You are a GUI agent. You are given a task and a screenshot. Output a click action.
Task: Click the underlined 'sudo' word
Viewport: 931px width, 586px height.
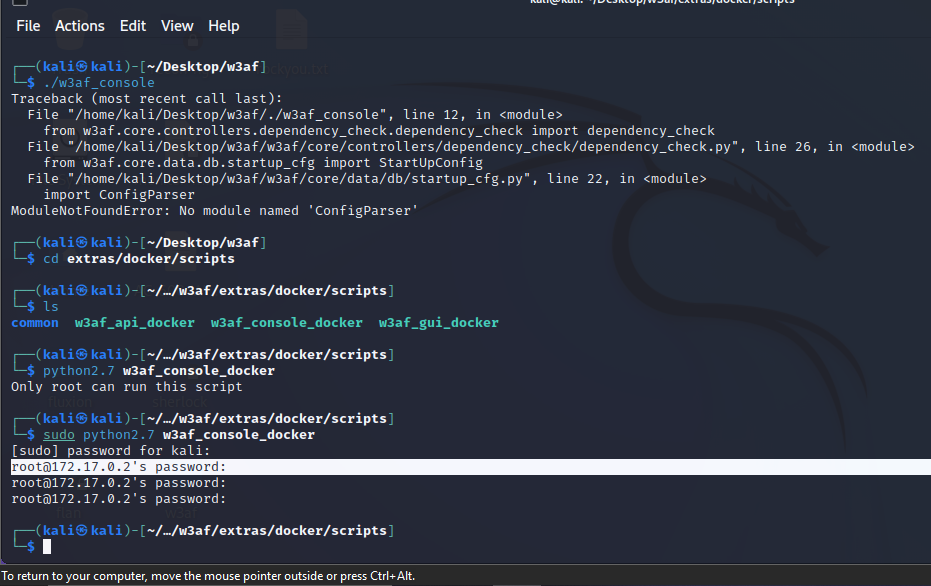pos(59,435)
